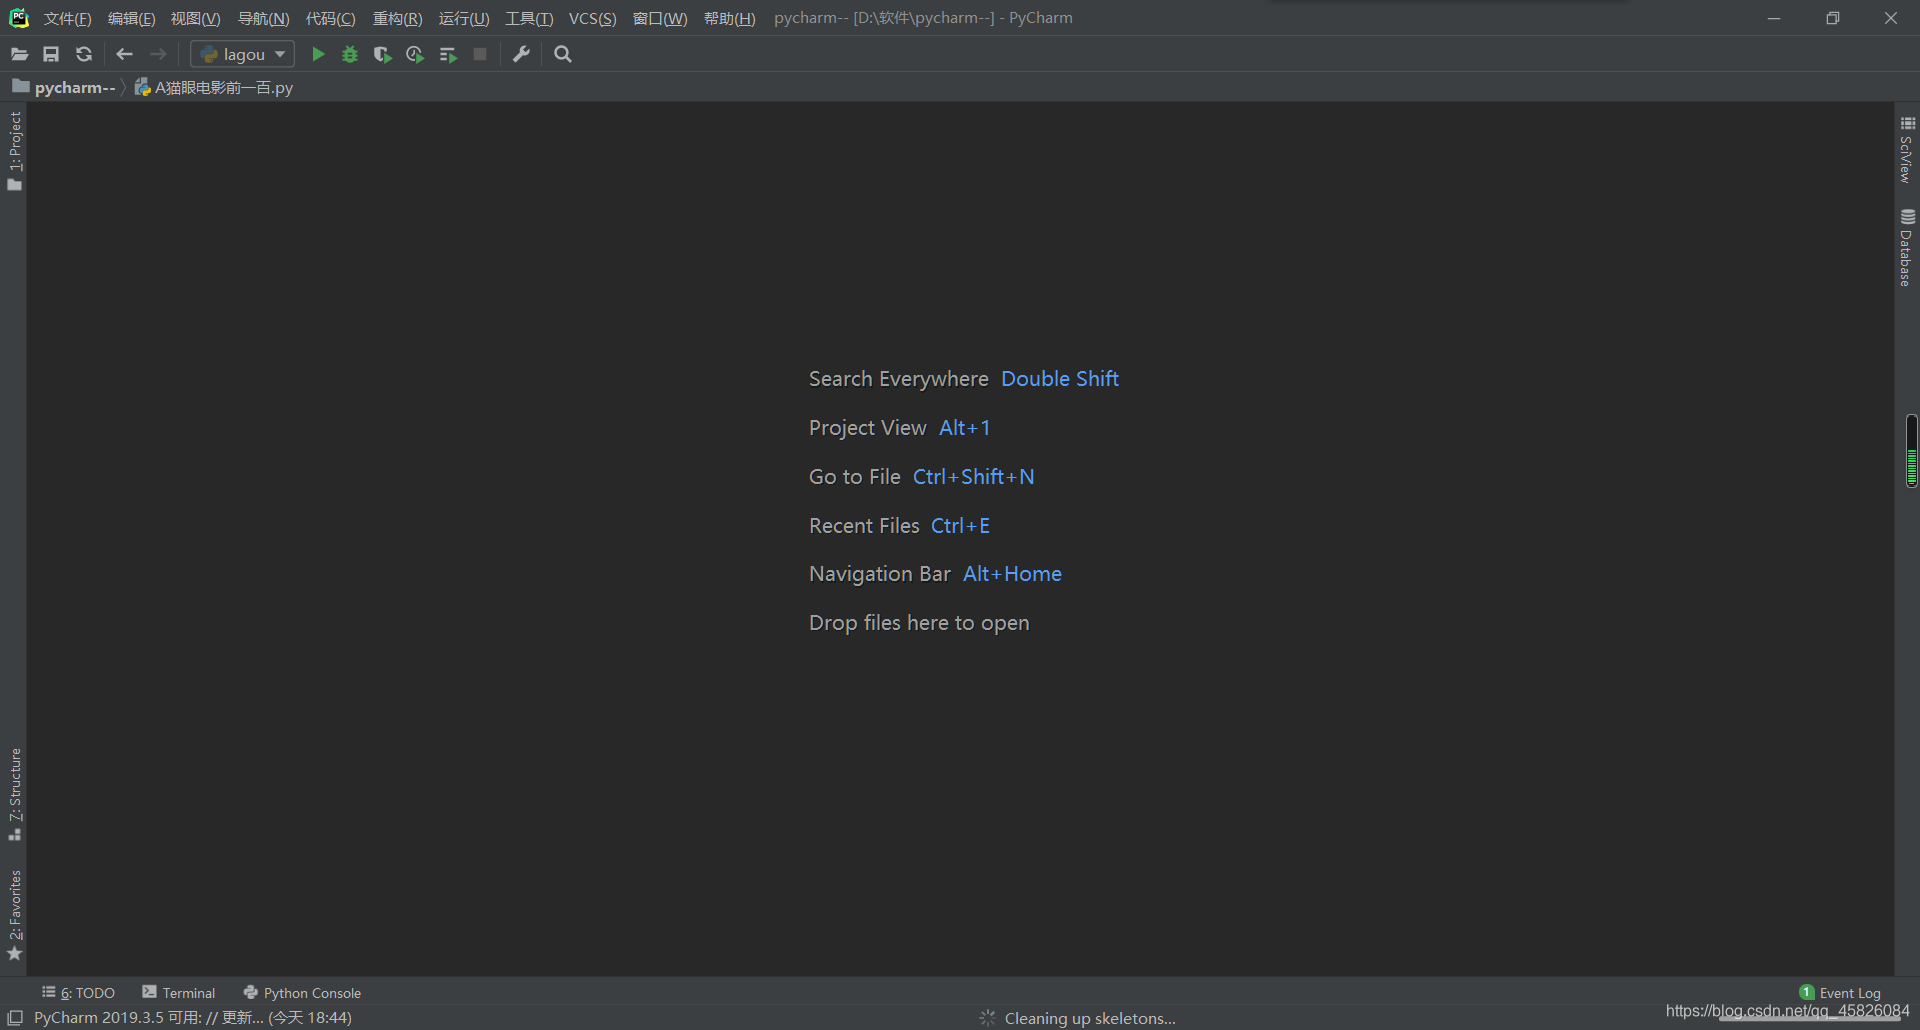Image resolution: width=1920 pixels, height=1030 pixels.
Task: Open the 6: TODO tool tab
Action: point(78,992)
